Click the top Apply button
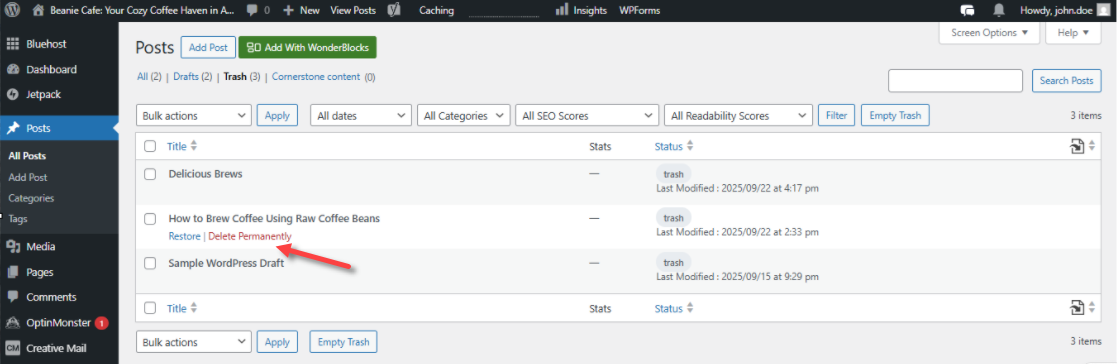 (277, 115)
